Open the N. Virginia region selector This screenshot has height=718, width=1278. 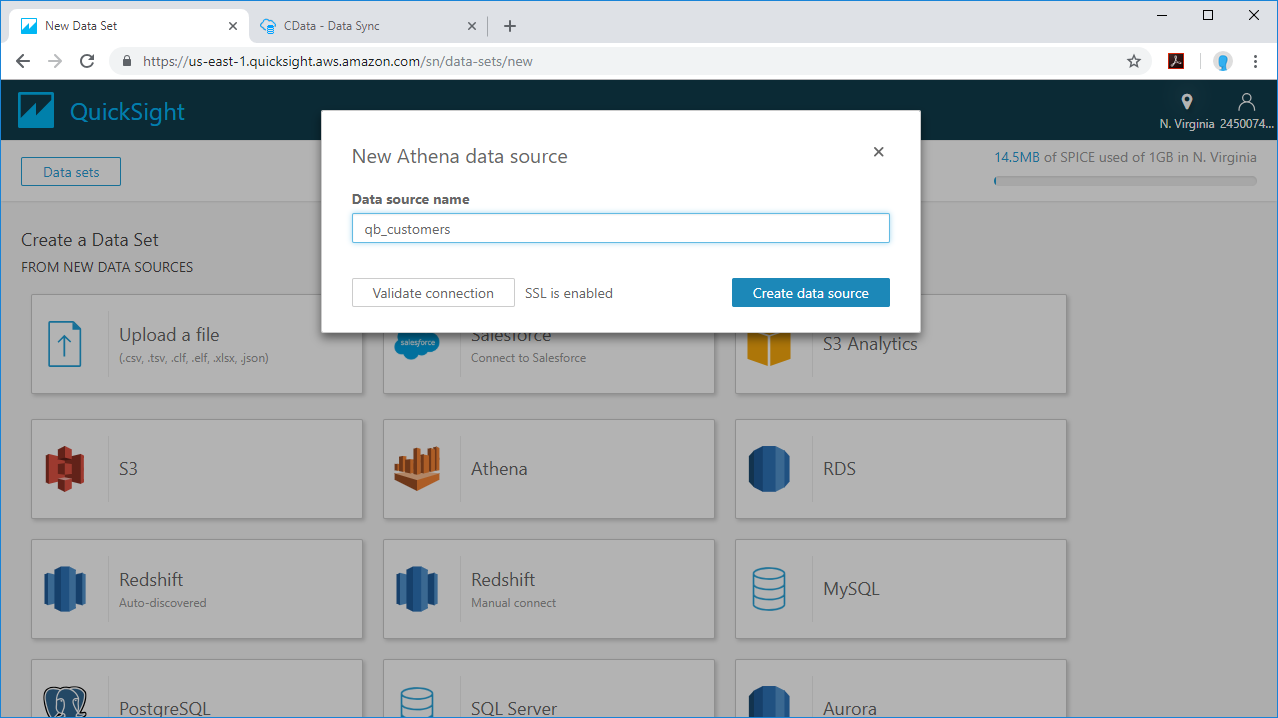tap(1187, 110)
